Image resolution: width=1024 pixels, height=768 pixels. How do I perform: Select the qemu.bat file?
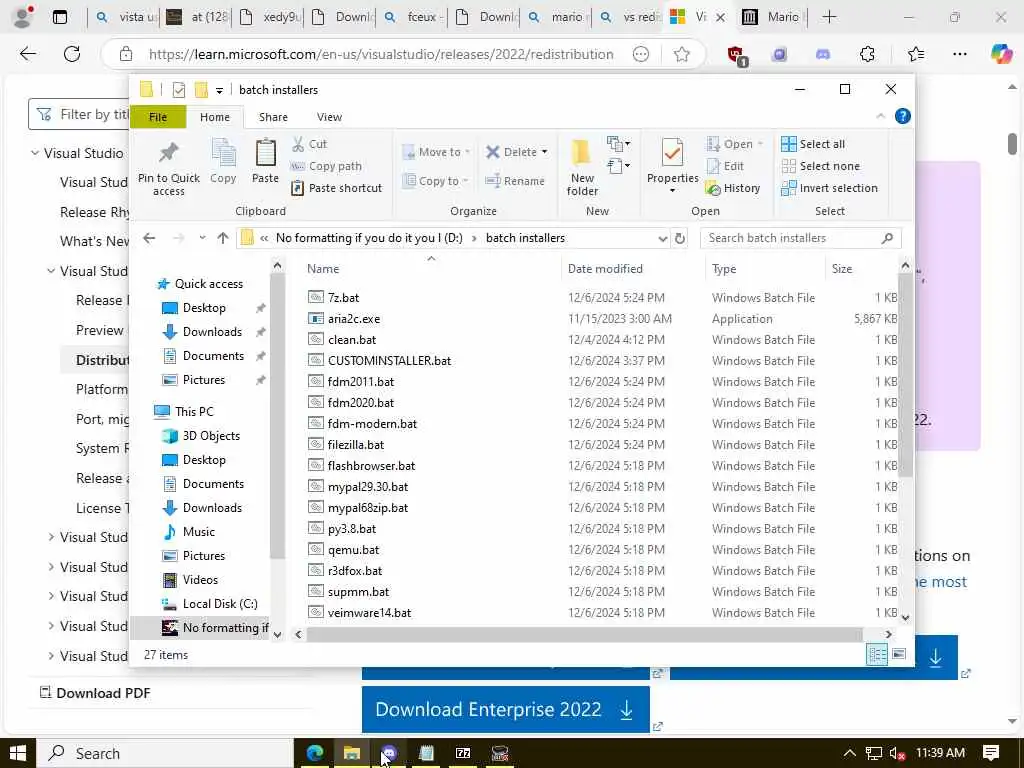[353, 550]
